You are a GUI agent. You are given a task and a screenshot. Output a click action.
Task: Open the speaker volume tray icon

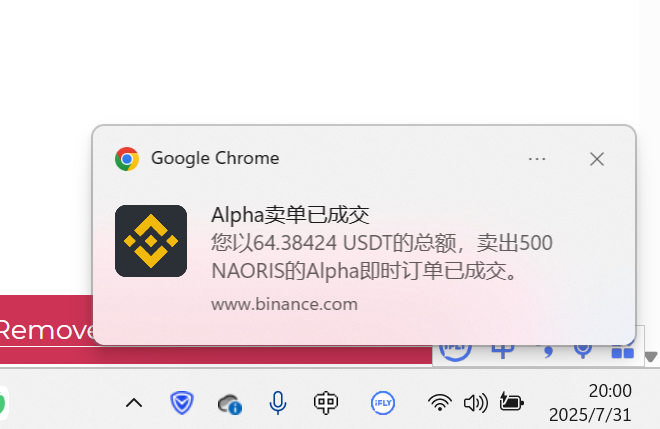point(476,403)
